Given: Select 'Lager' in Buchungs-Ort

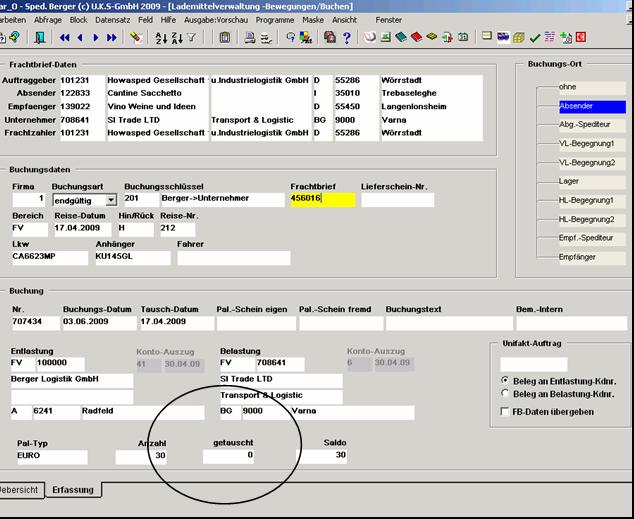Looking at the screenshot, I should (592, 181).
